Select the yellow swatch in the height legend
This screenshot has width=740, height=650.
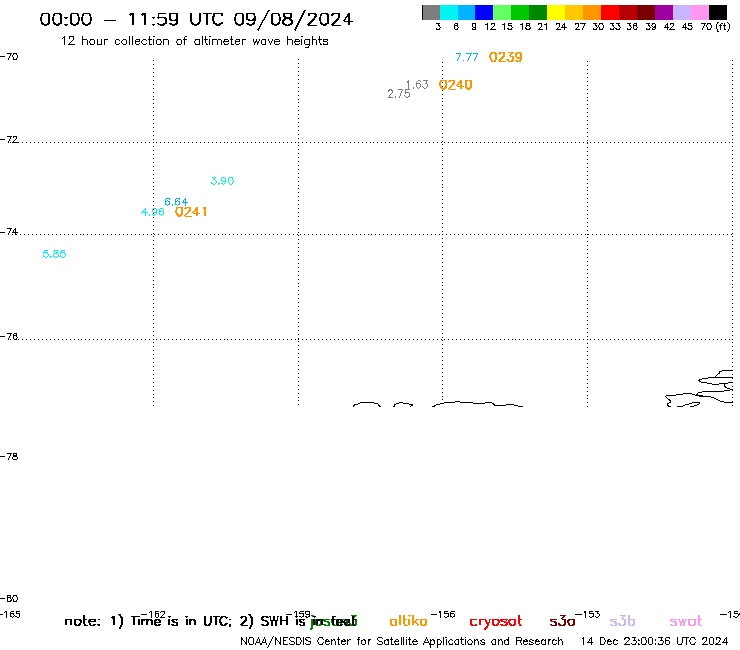(556, 12)
